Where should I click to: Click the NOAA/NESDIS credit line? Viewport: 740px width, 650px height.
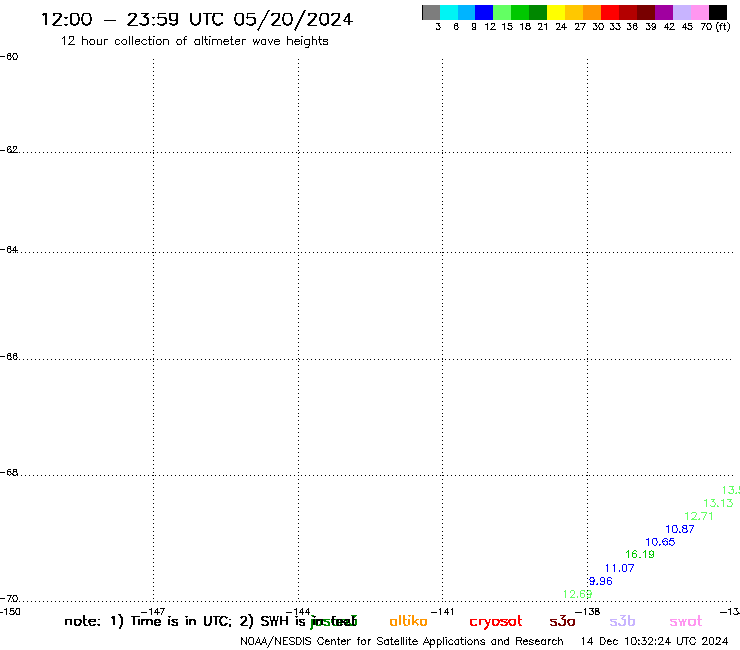click(402, 642)
